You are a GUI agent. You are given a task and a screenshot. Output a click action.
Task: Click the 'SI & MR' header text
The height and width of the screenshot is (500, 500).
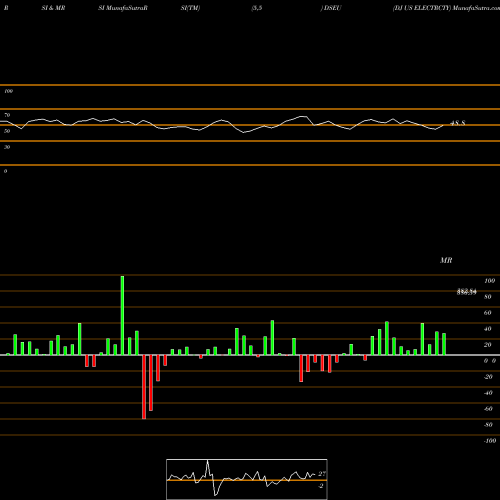click(x=53, y=8)
